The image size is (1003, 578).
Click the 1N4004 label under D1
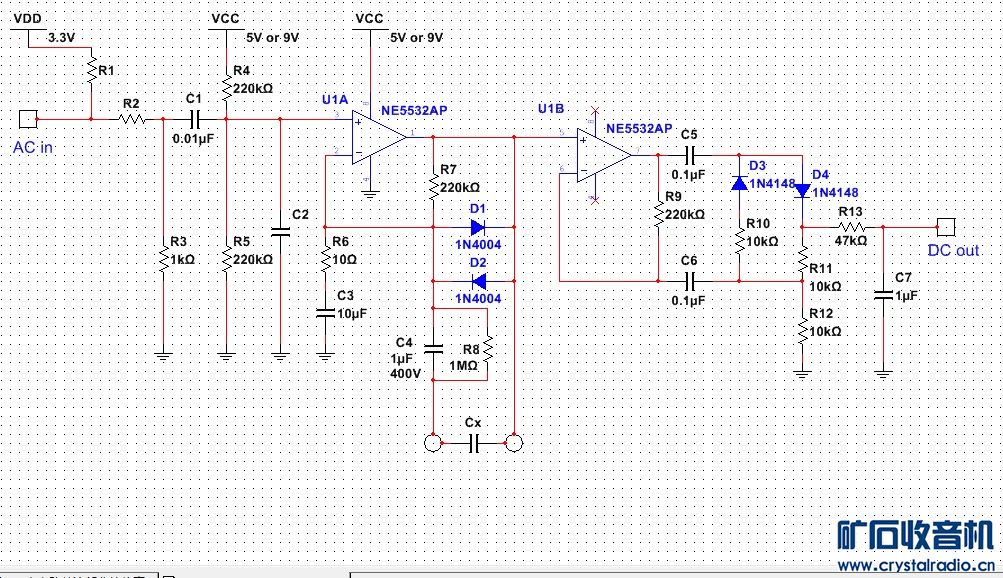(478, 244)
